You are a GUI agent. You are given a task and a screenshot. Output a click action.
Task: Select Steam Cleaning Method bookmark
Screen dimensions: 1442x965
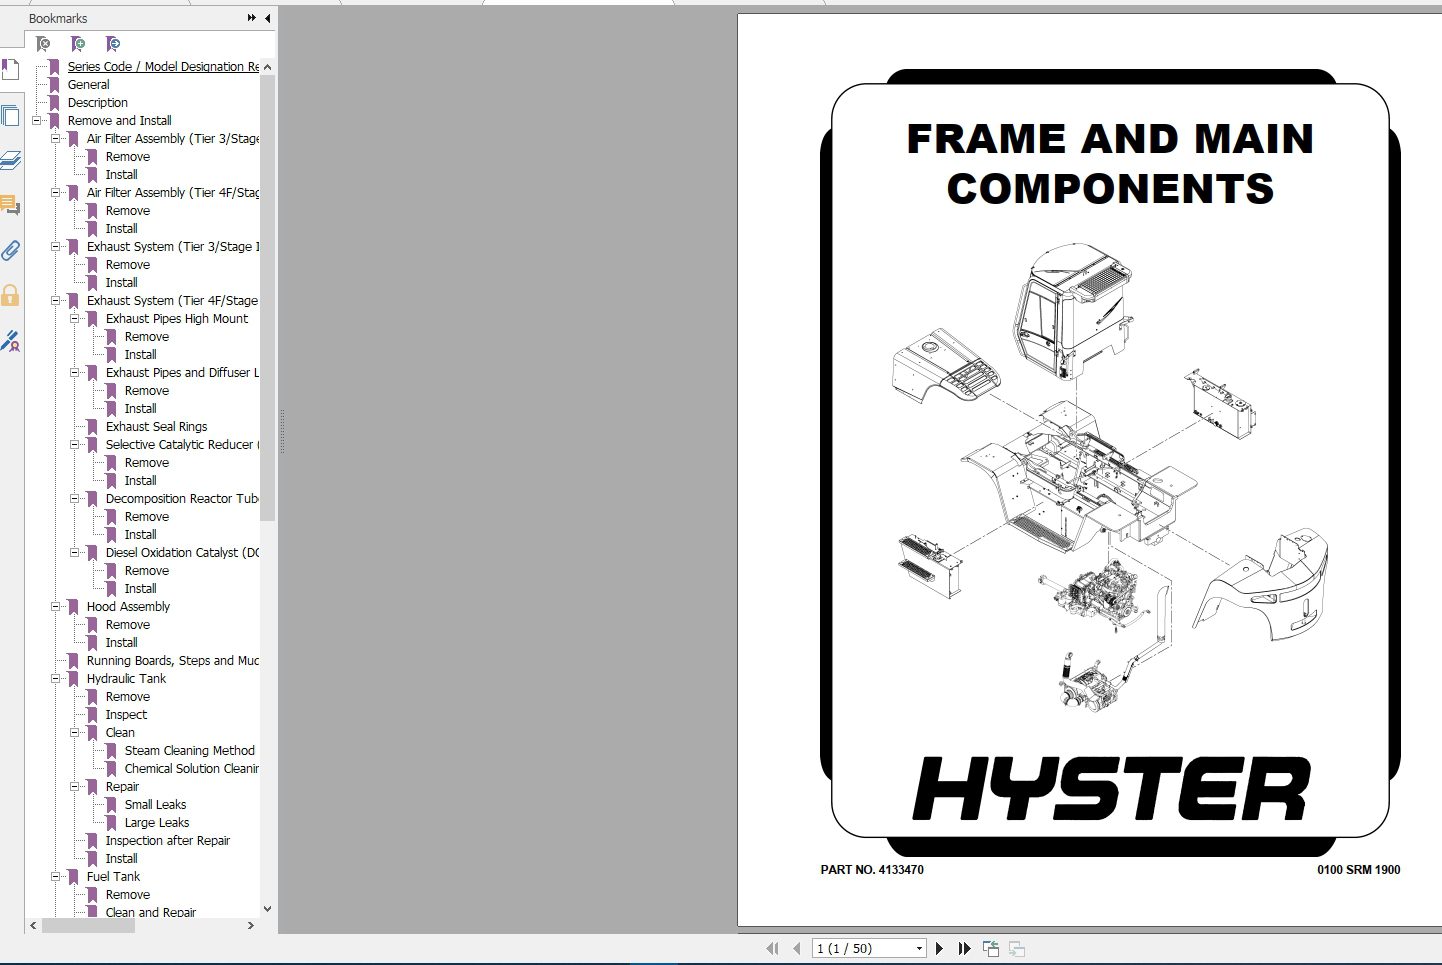click(x=189, y=751)
